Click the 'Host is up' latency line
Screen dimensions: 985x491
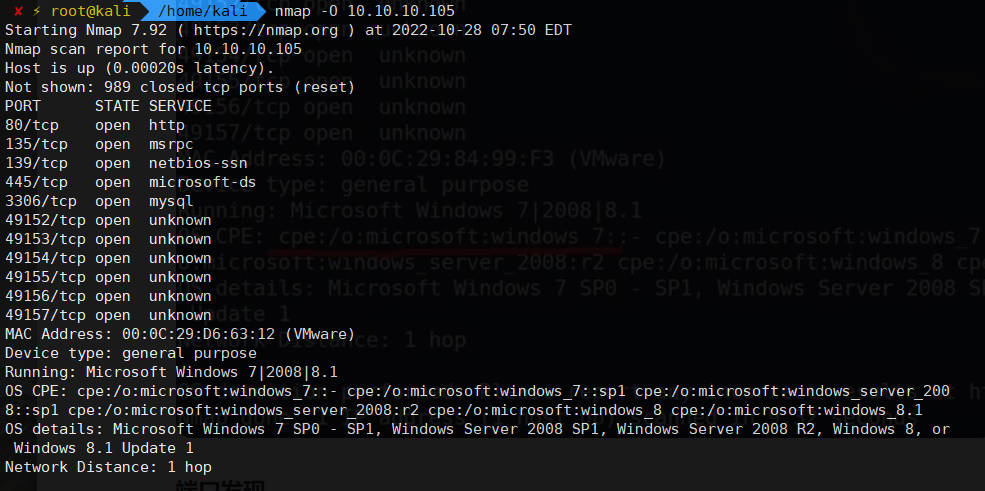coord(139,68)
